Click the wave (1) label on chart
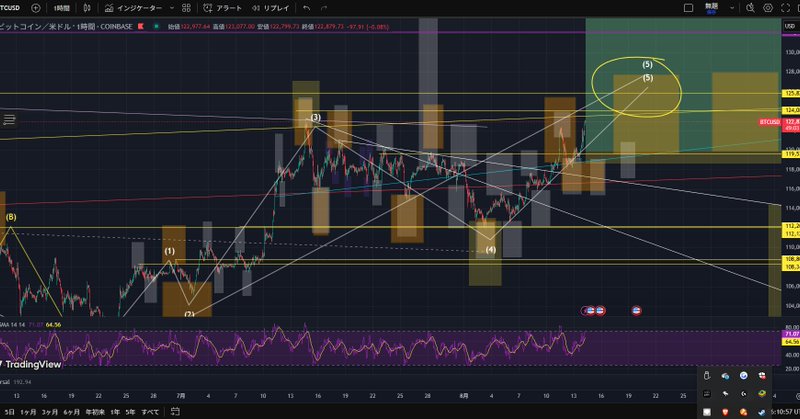The image size is (800, 419). [169, 251]
